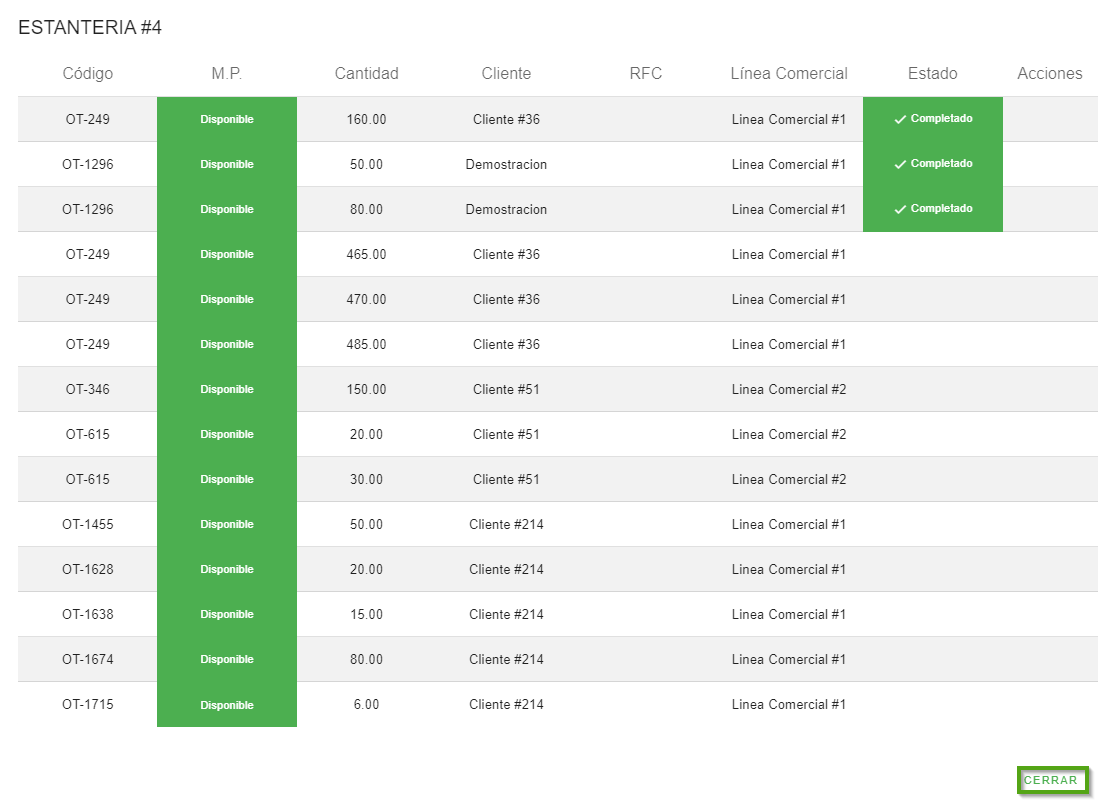Click the Línea Comercial column header
The image size is (1110, 810).
click(x=789, y=73)
